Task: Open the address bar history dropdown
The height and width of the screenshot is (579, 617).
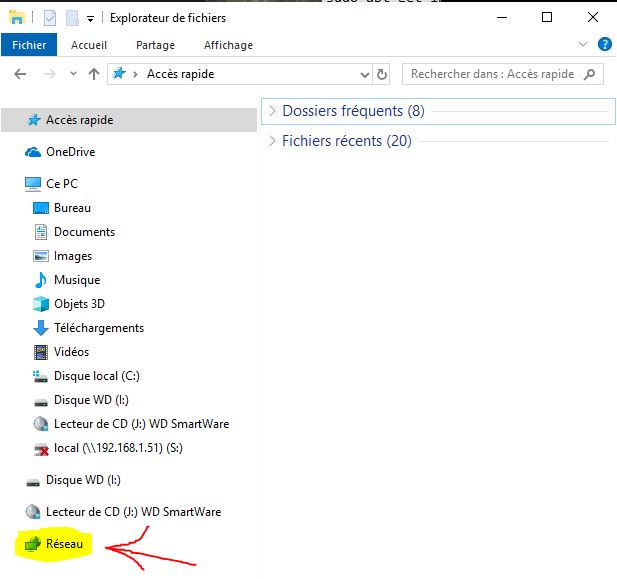Action: click(365, 74)
